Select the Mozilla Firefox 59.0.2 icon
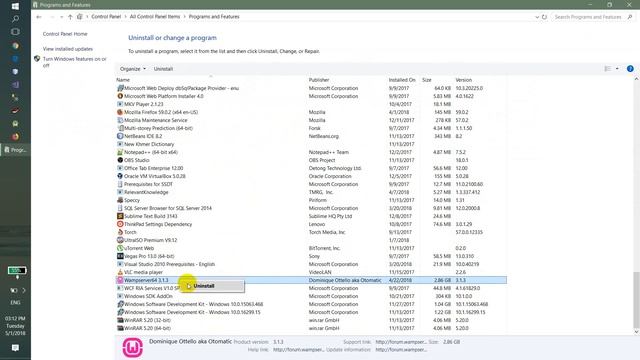Viewport: 640px width, 360px height. tap(120, 112)
